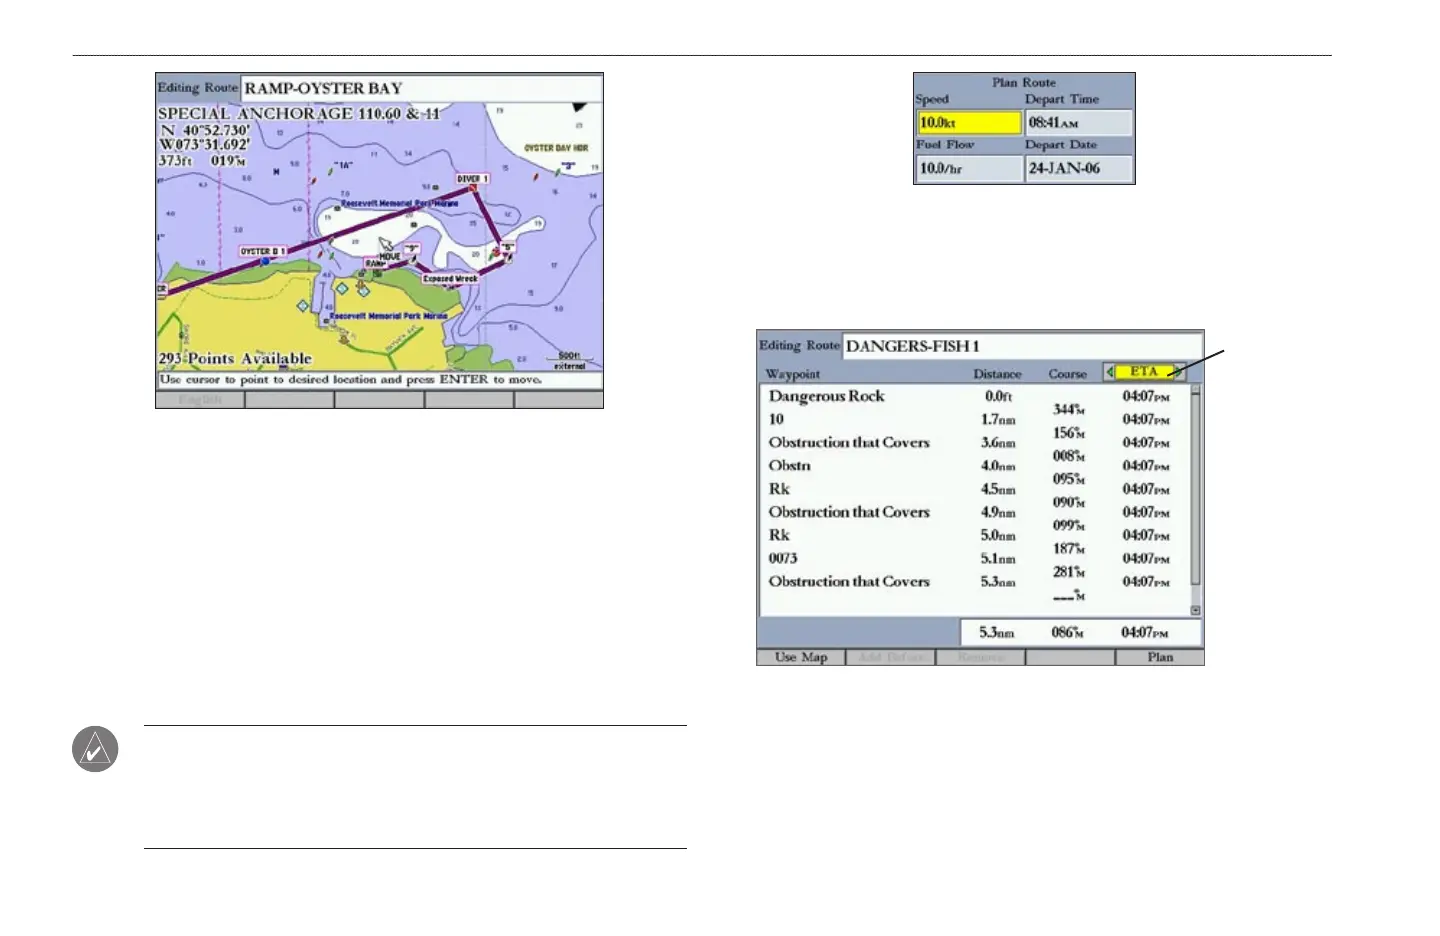Pick the Exposed Wreck waypoint label

tap(450, 279)
